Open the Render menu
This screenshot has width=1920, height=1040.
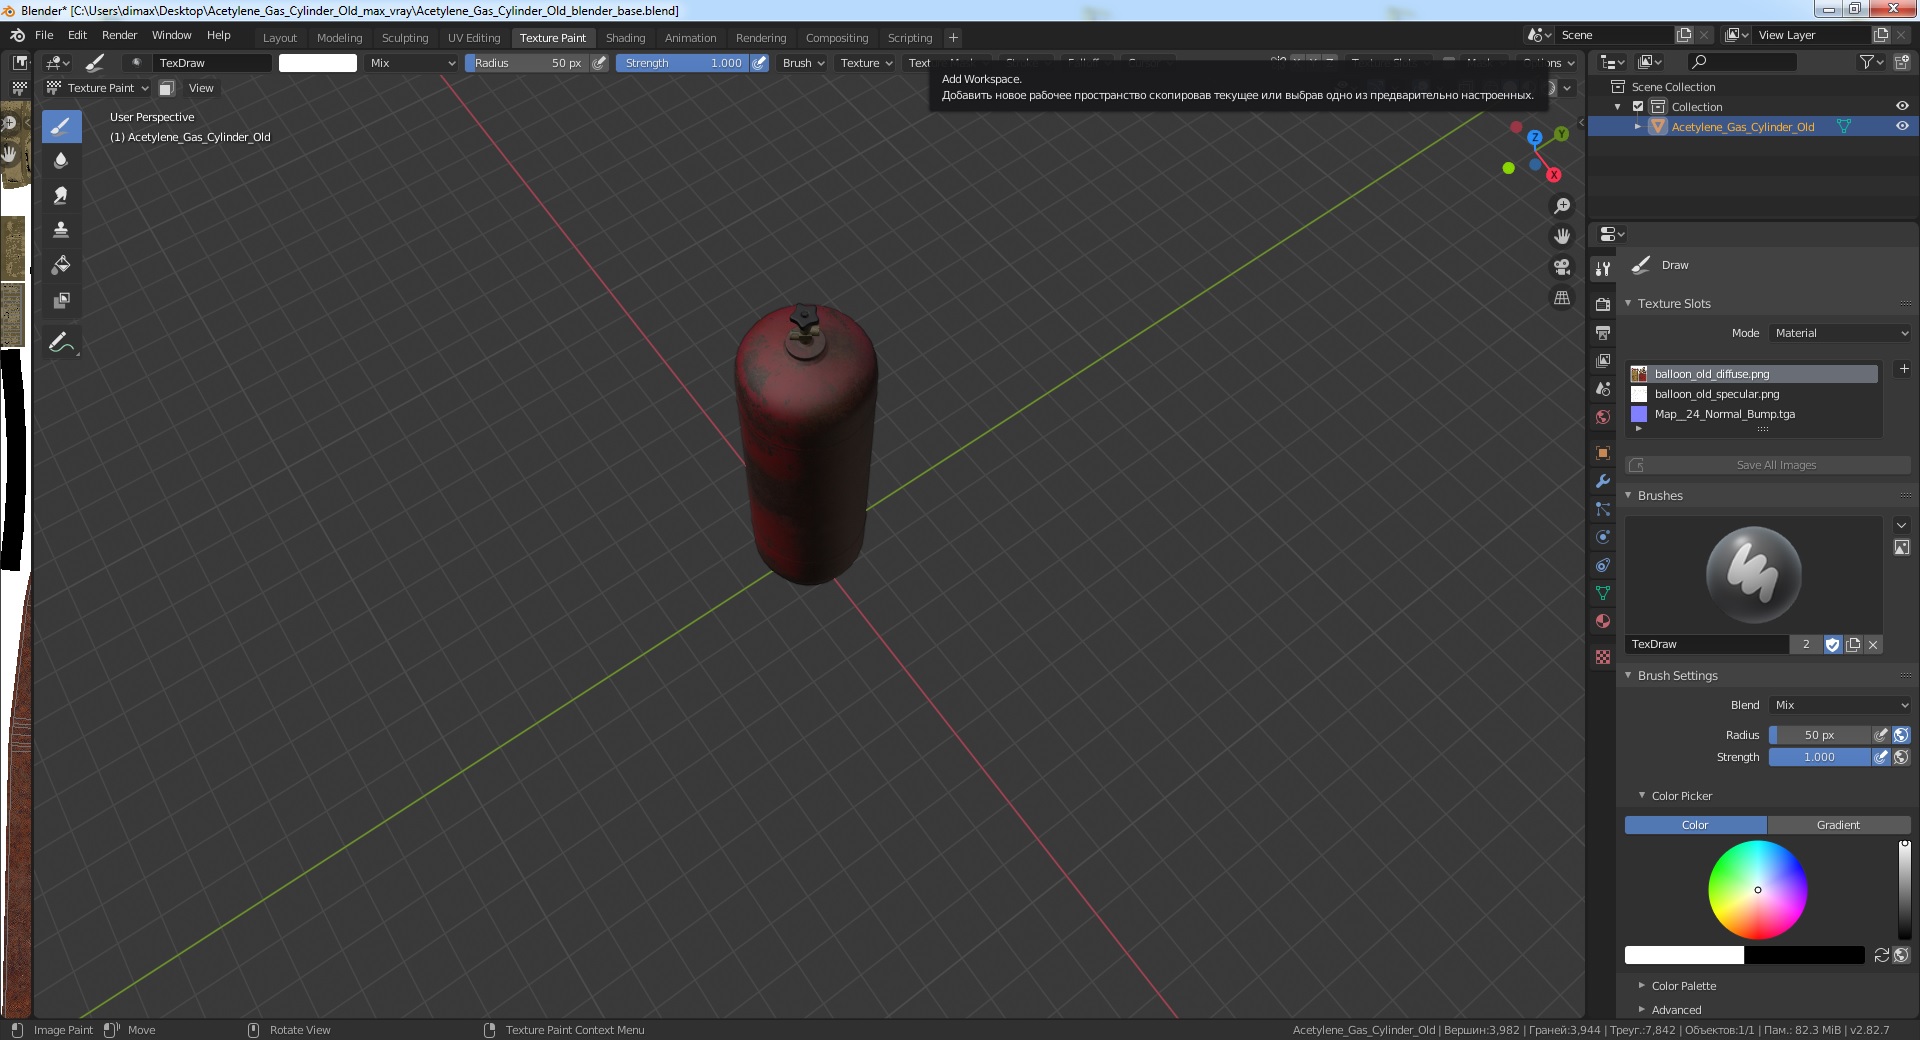(119, 35)
